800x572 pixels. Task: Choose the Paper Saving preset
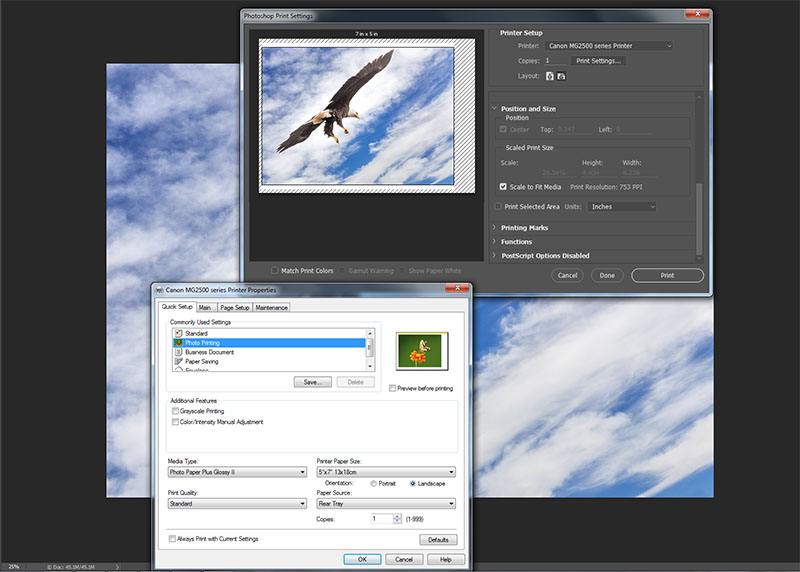pyautogui.click(x=201, y=362)
